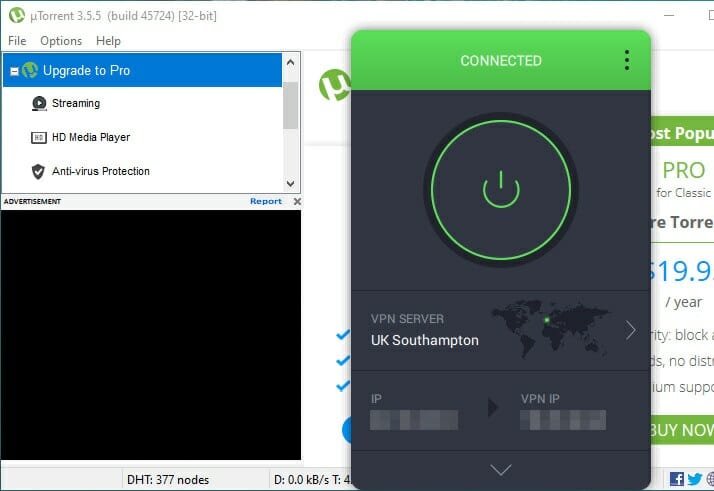The image size is (714, 491).
Task: Open the Facebook icon in status bar
Action: click(677, 479)
